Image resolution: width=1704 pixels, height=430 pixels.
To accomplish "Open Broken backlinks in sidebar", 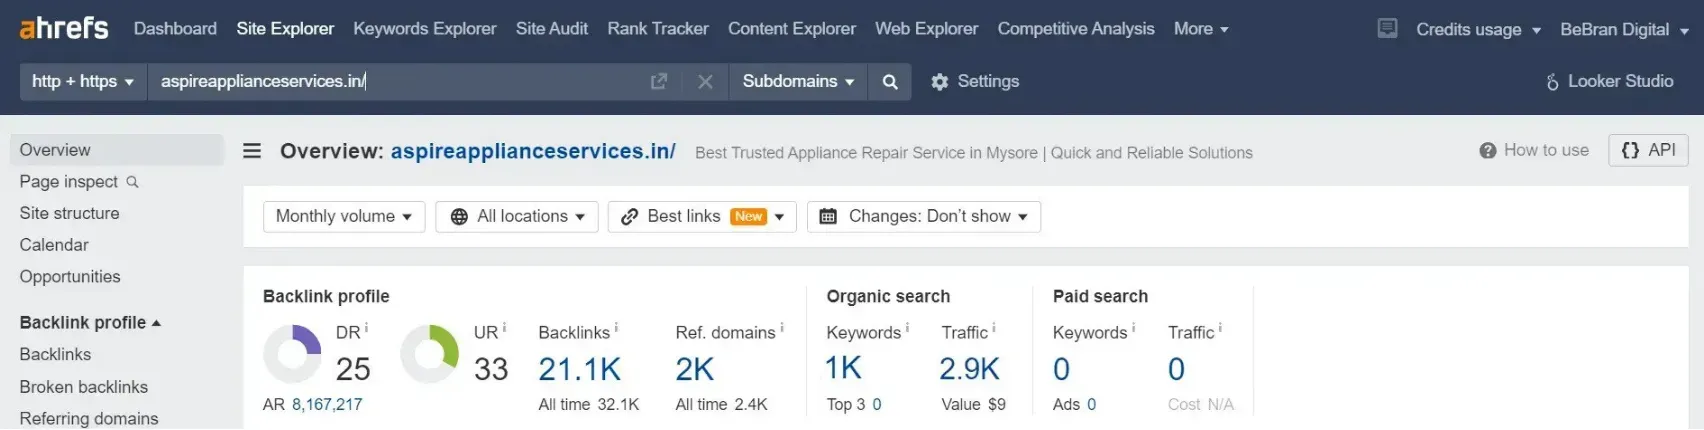I will point(84,386).
